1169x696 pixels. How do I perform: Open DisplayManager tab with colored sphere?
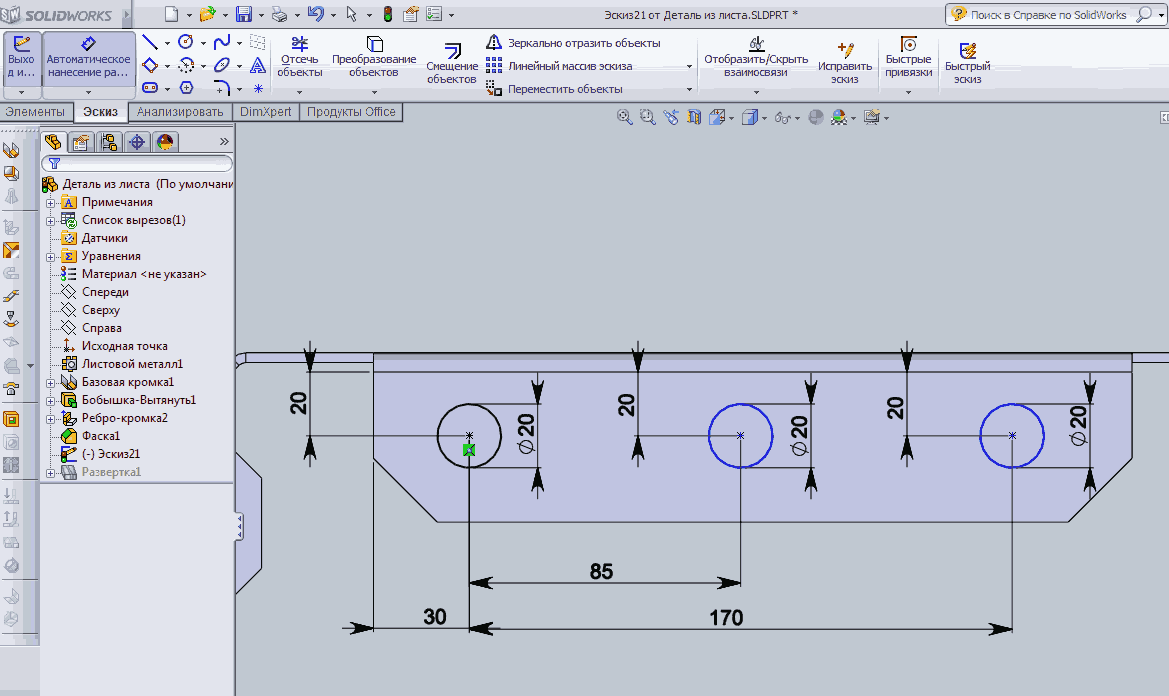pos(166,142)
